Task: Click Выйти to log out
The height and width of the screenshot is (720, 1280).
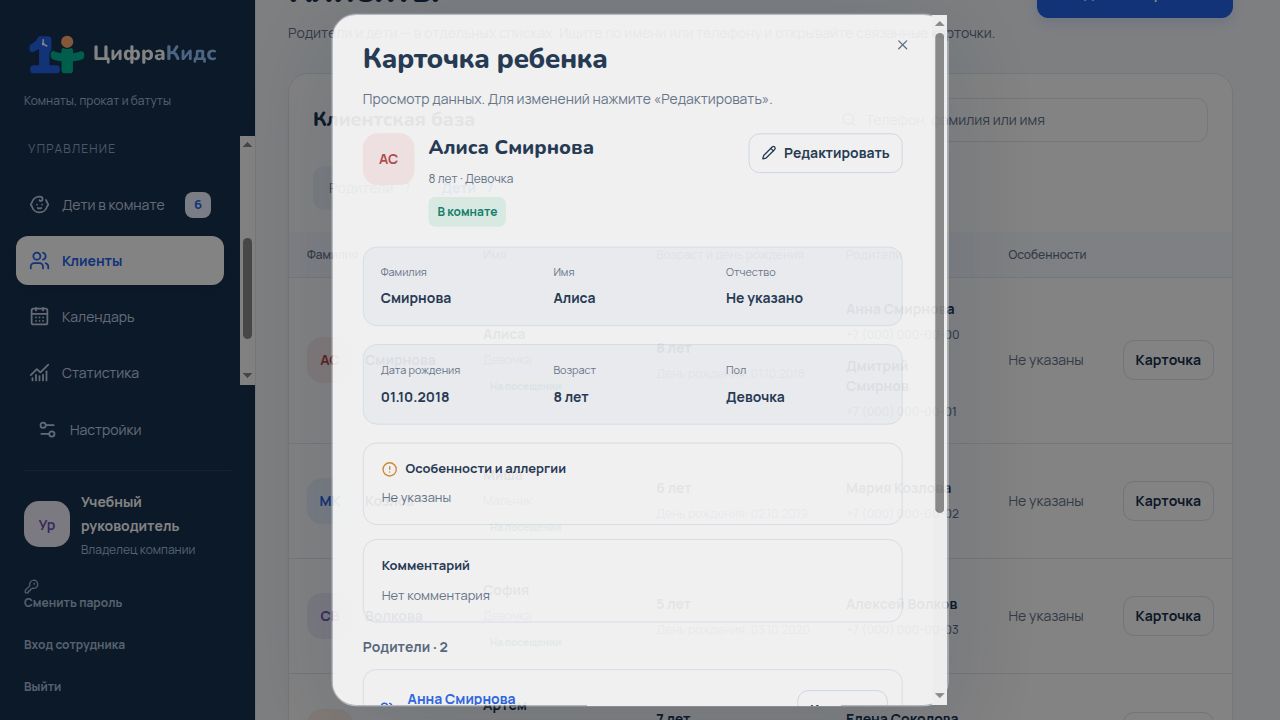Action: point(42,687)
